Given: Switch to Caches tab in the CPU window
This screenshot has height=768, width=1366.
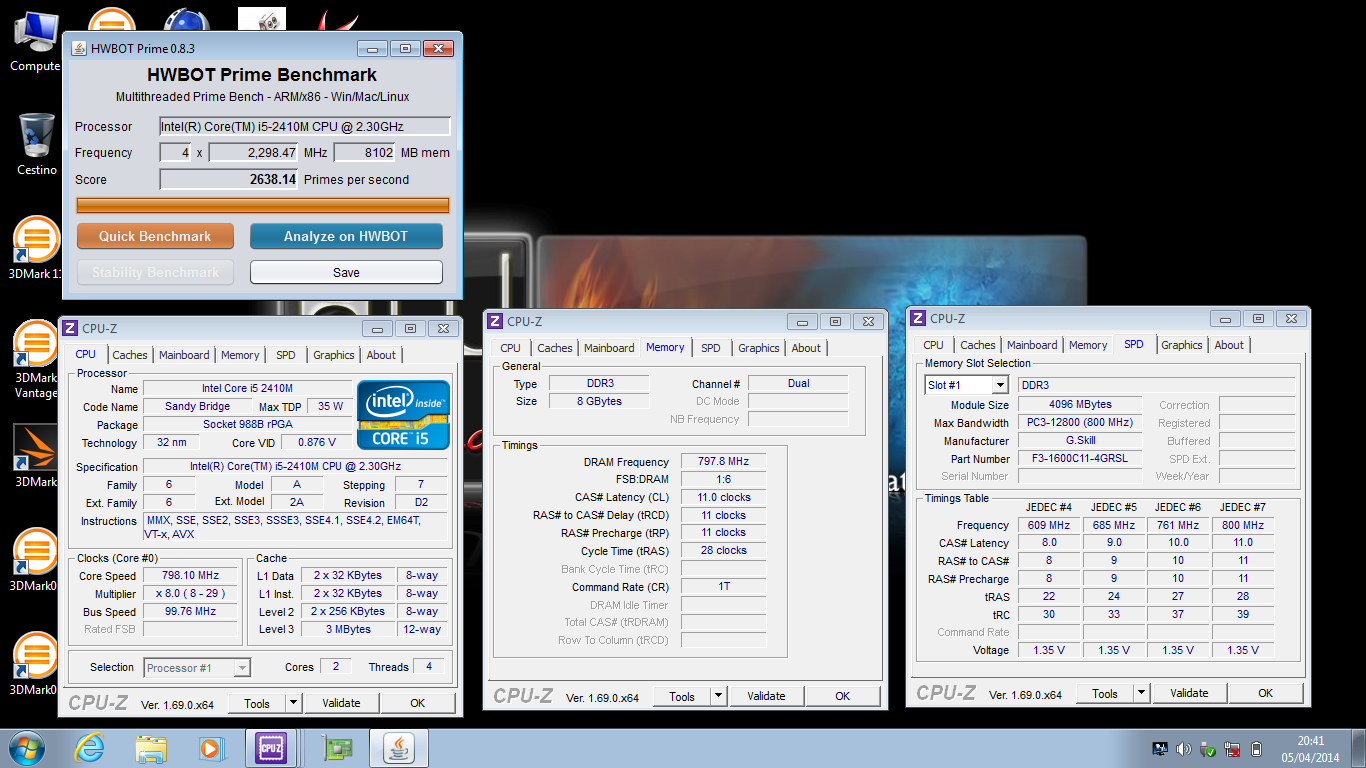Looking at the screenshot, I should click(130, 355).
